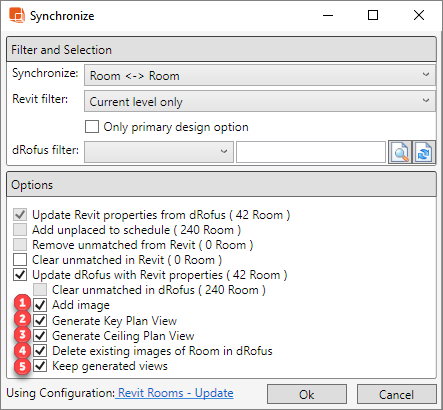Viewport: 443px width, 410px height.
Task: Click the Ok button
Action: (307, 394)
